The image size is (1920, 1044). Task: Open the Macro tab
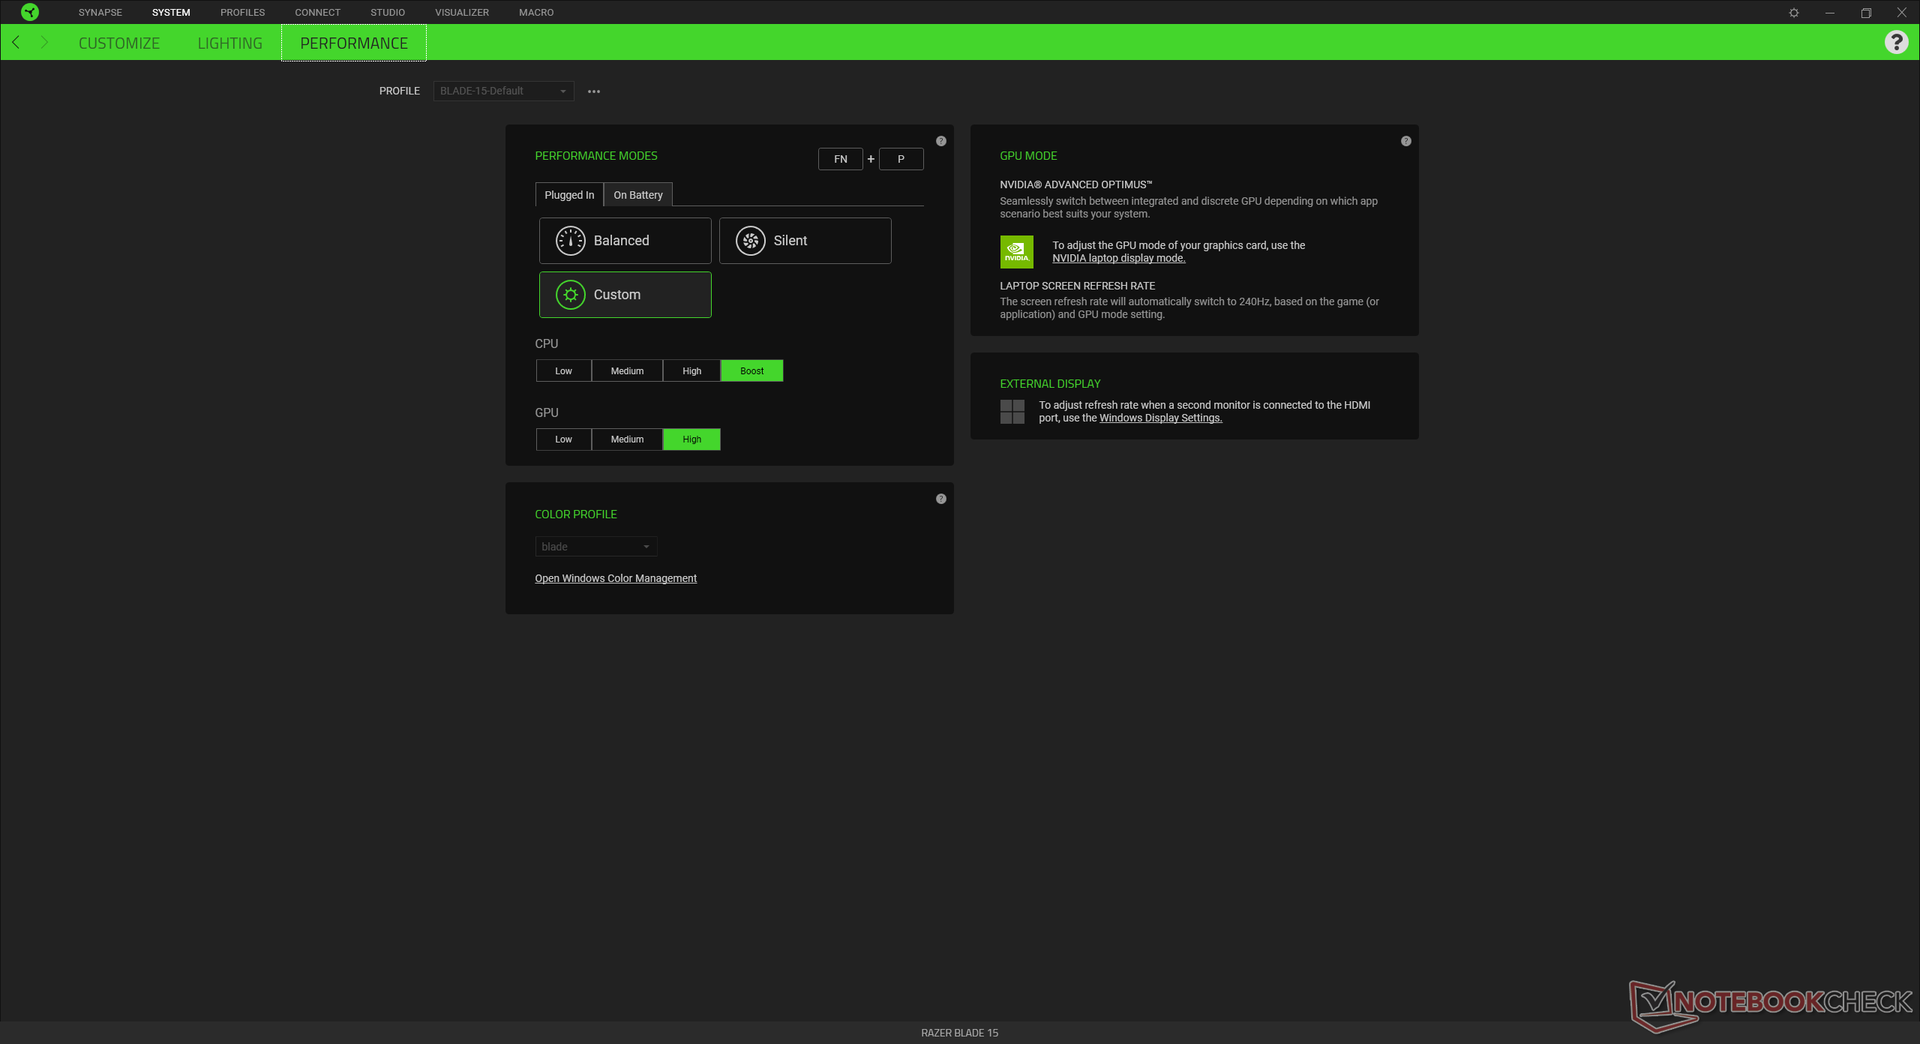pyautogui.click(x=536, y=13)
